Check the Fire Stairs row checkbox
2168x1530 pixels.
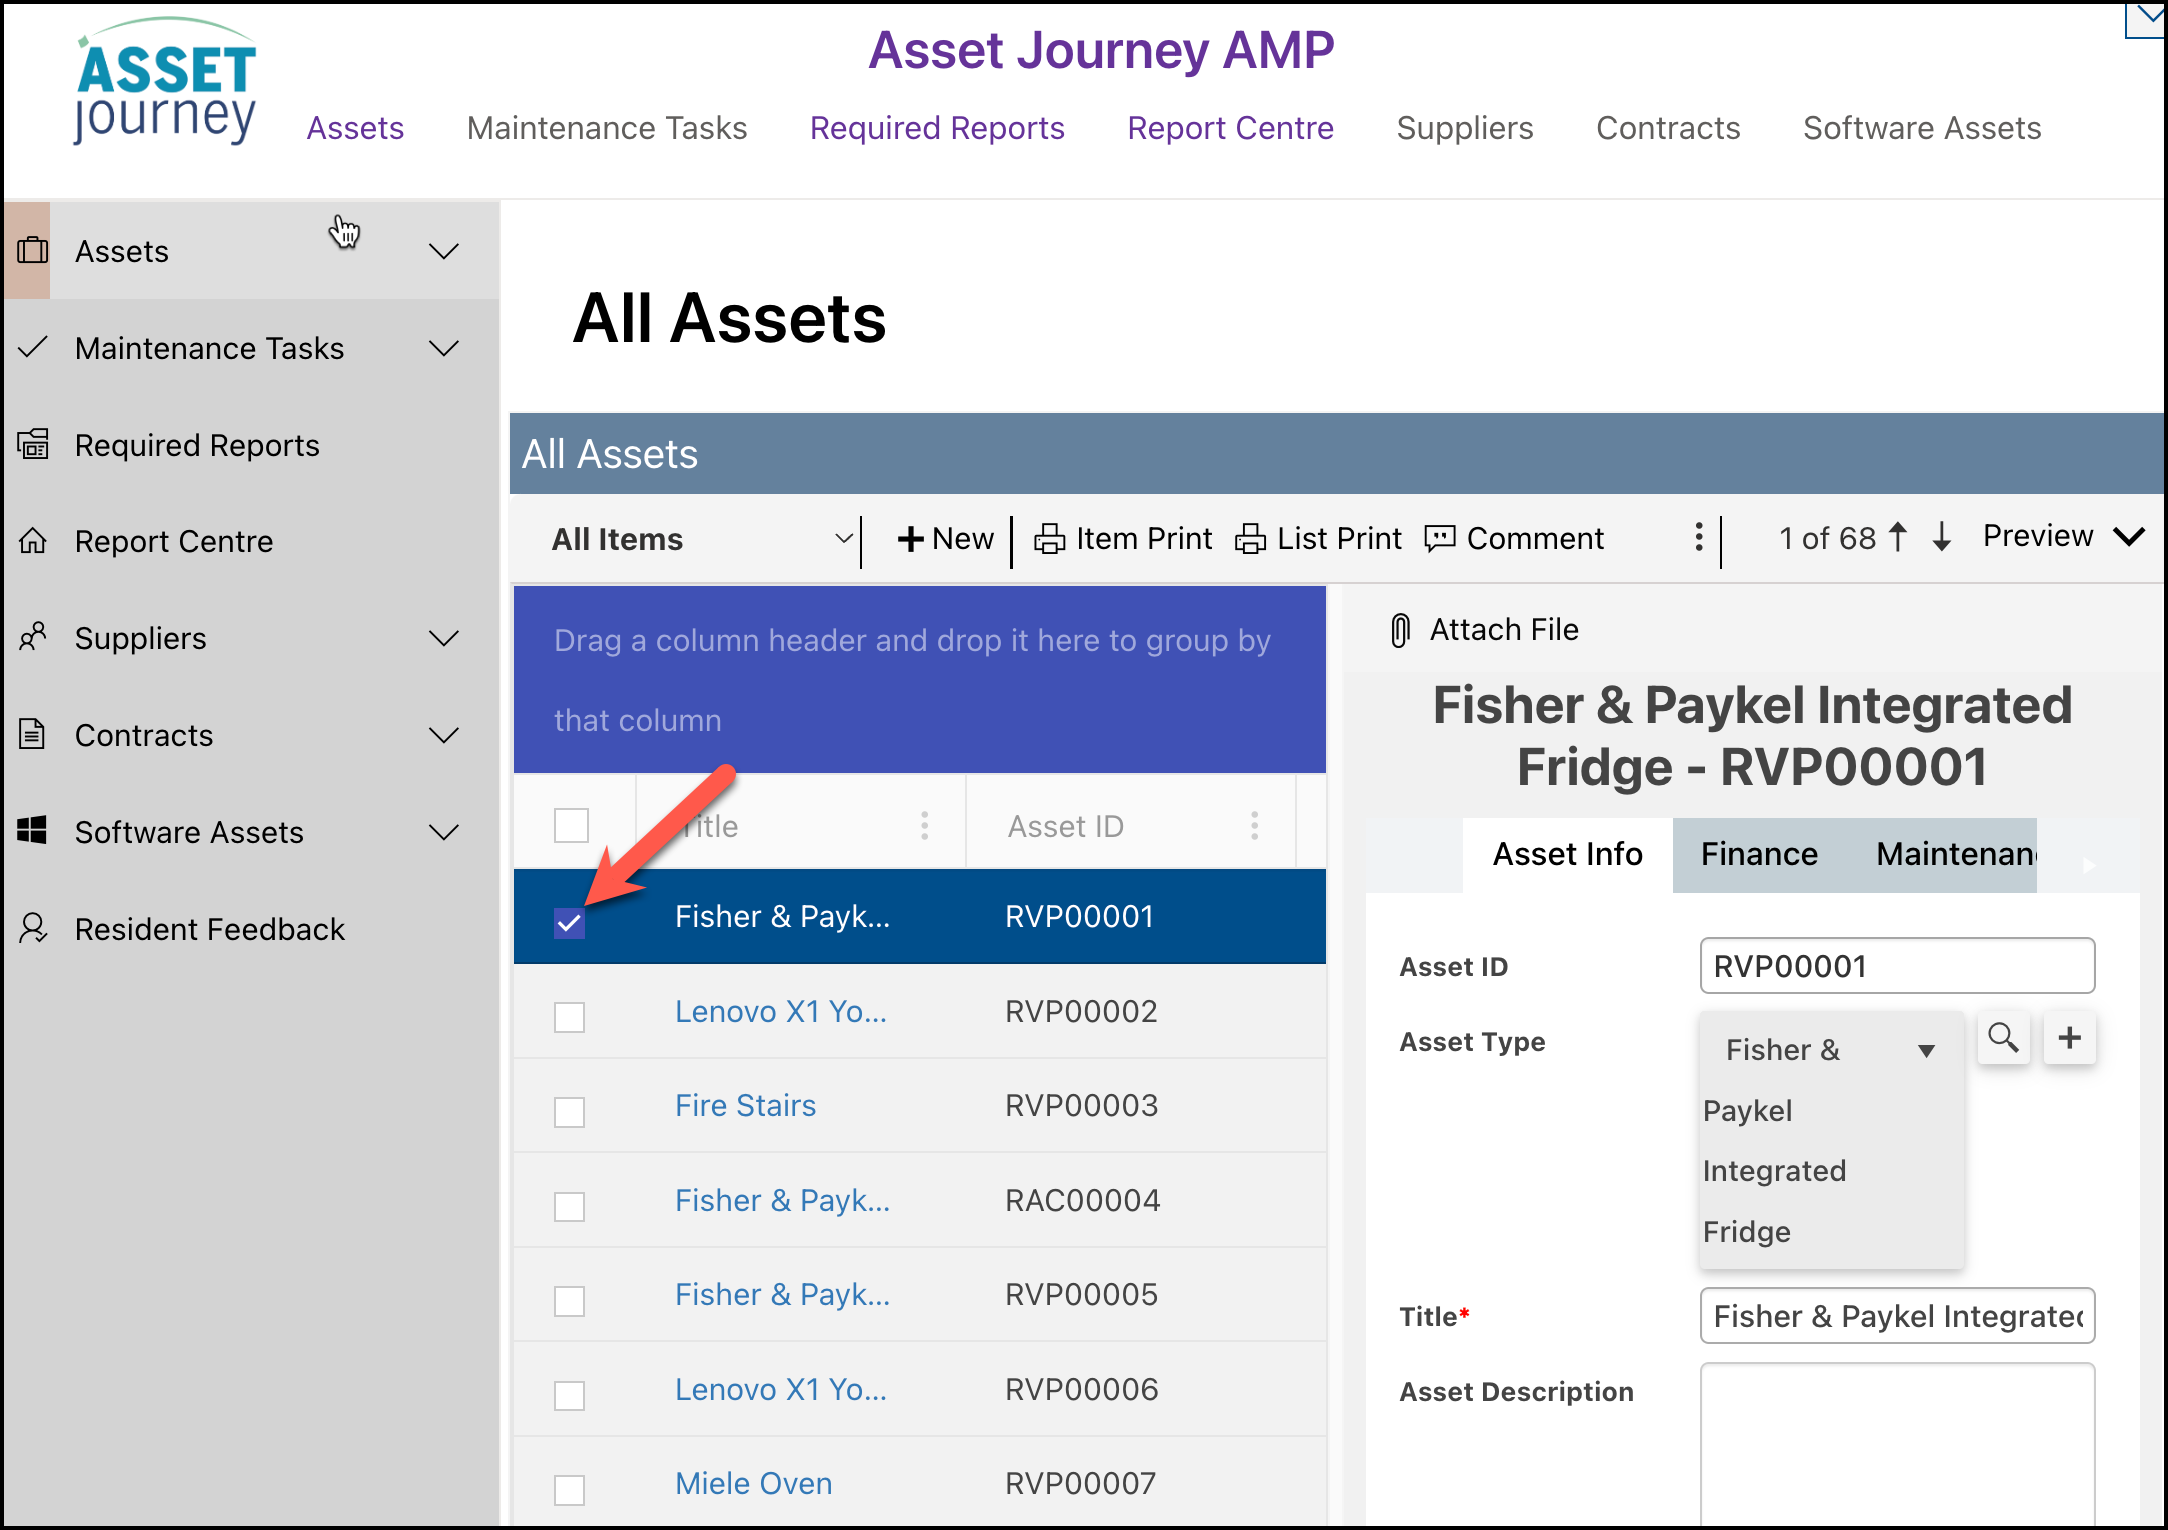tap(569, 1112)
